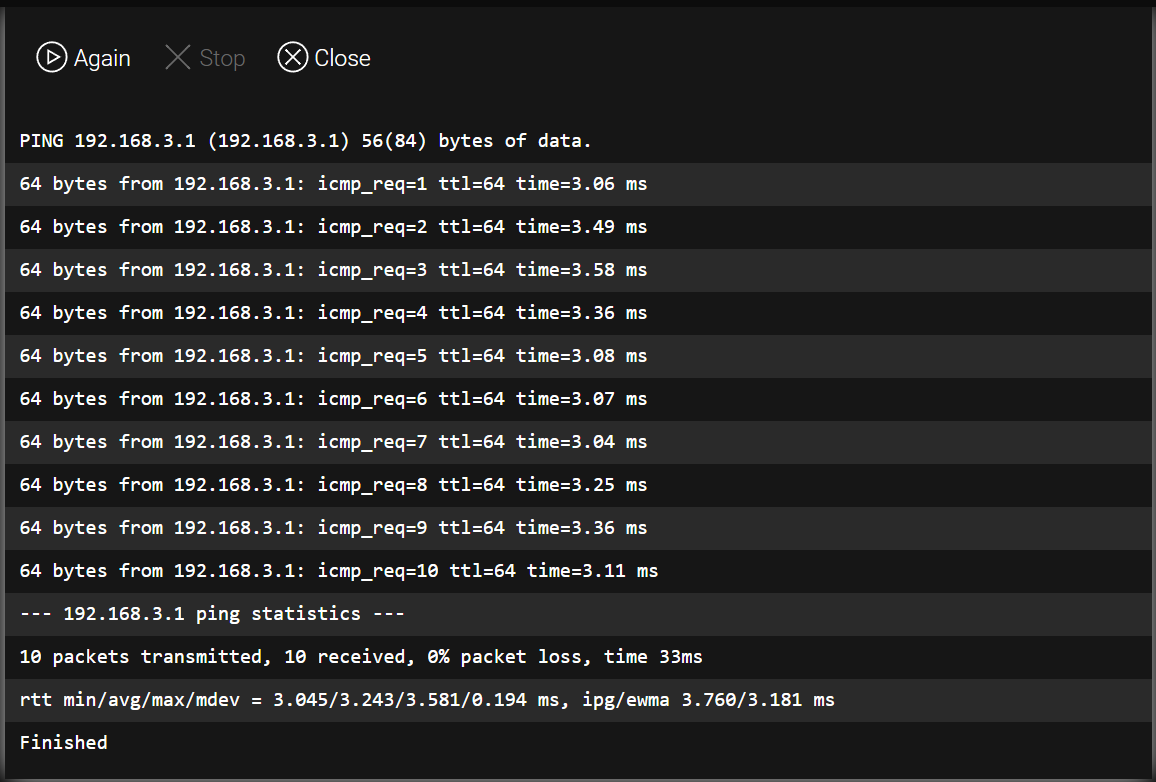Click the circled X icon beside Close

coord(293,57)
